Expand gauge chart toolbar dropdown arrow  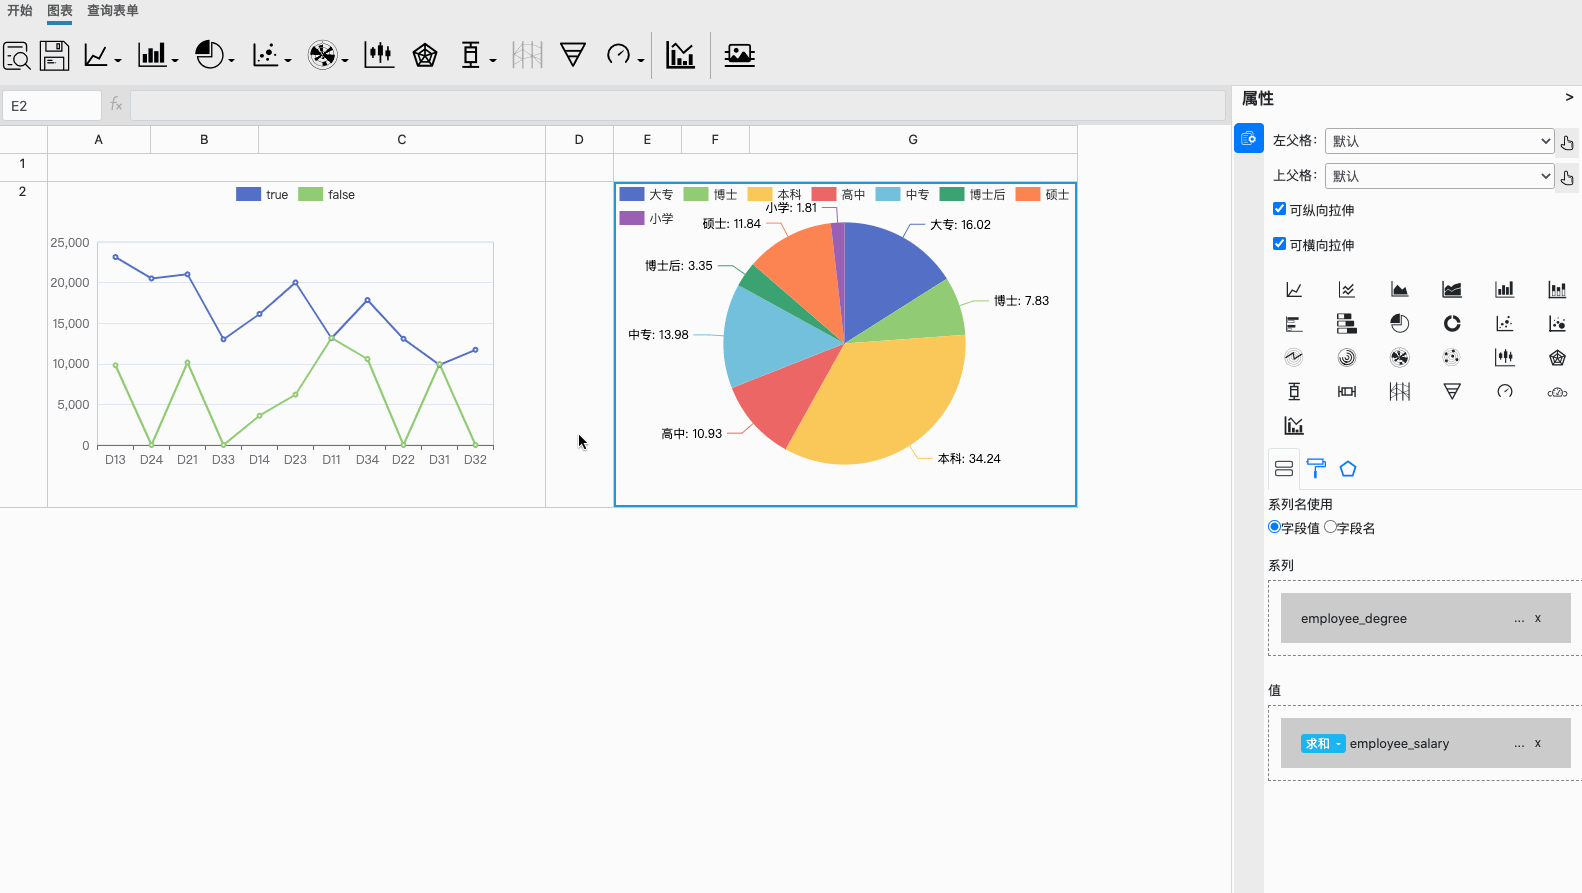(x=640, y=60)
